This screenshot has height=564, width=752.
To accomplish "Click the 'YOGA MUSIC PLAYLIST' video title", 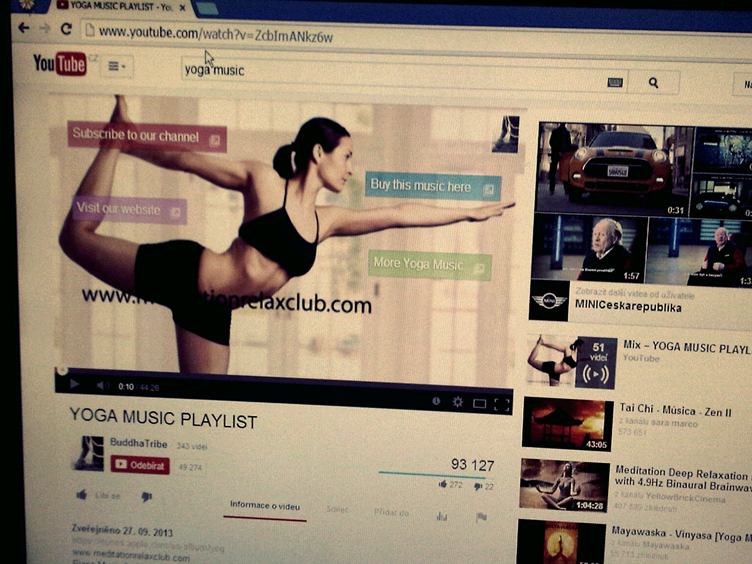I will coord(163,418).
